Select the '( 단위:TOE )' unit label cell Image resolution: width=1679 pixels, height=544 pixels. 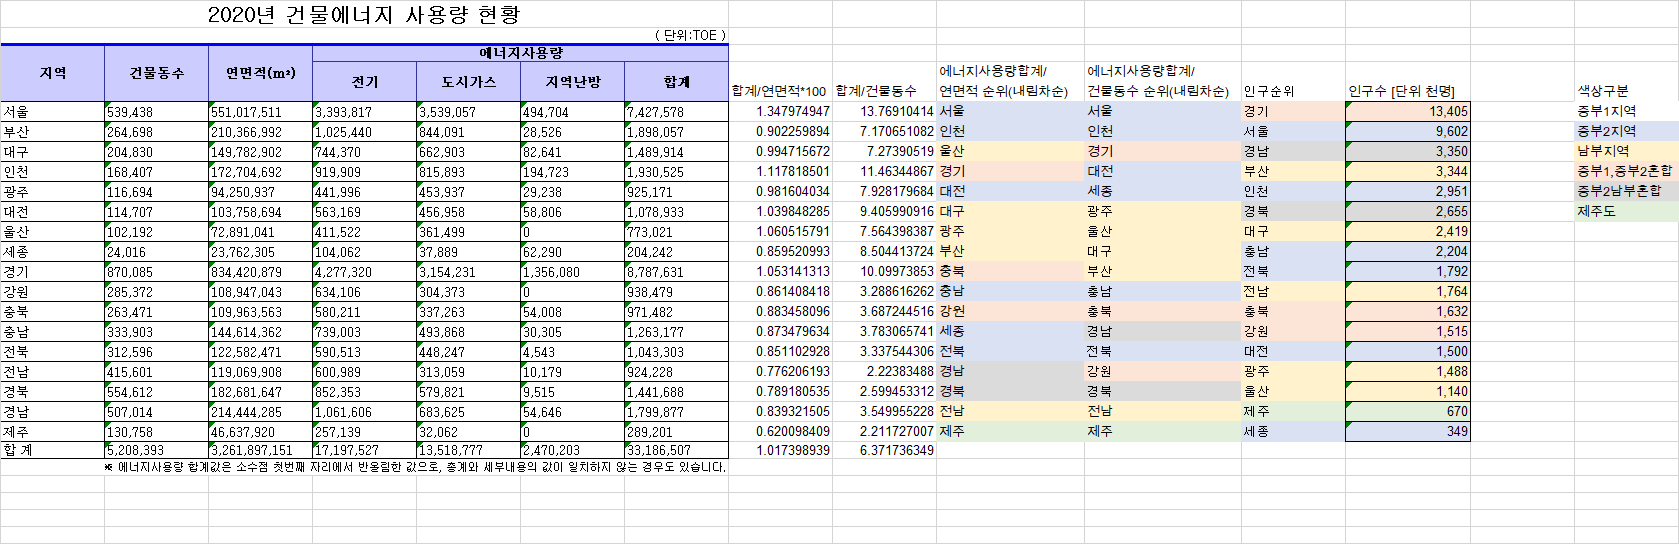(x=690, y=35)
